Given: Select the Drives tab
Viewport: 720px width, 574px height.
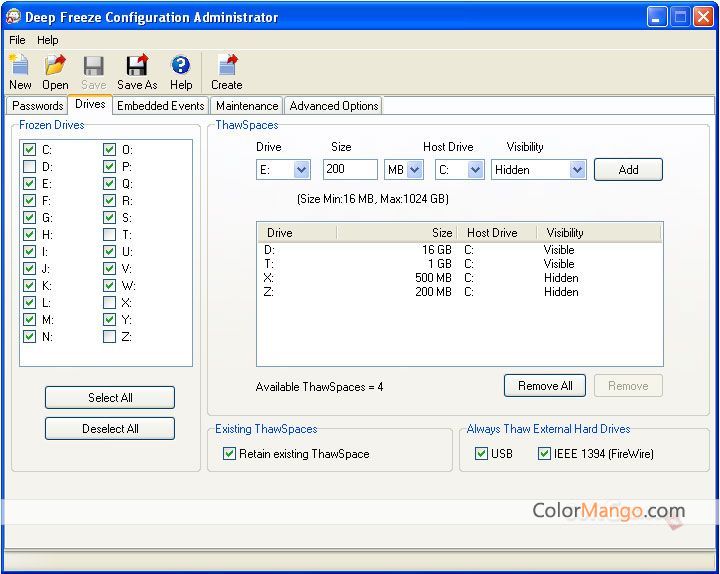Looking at the screenshot, I should pos(90,104).
